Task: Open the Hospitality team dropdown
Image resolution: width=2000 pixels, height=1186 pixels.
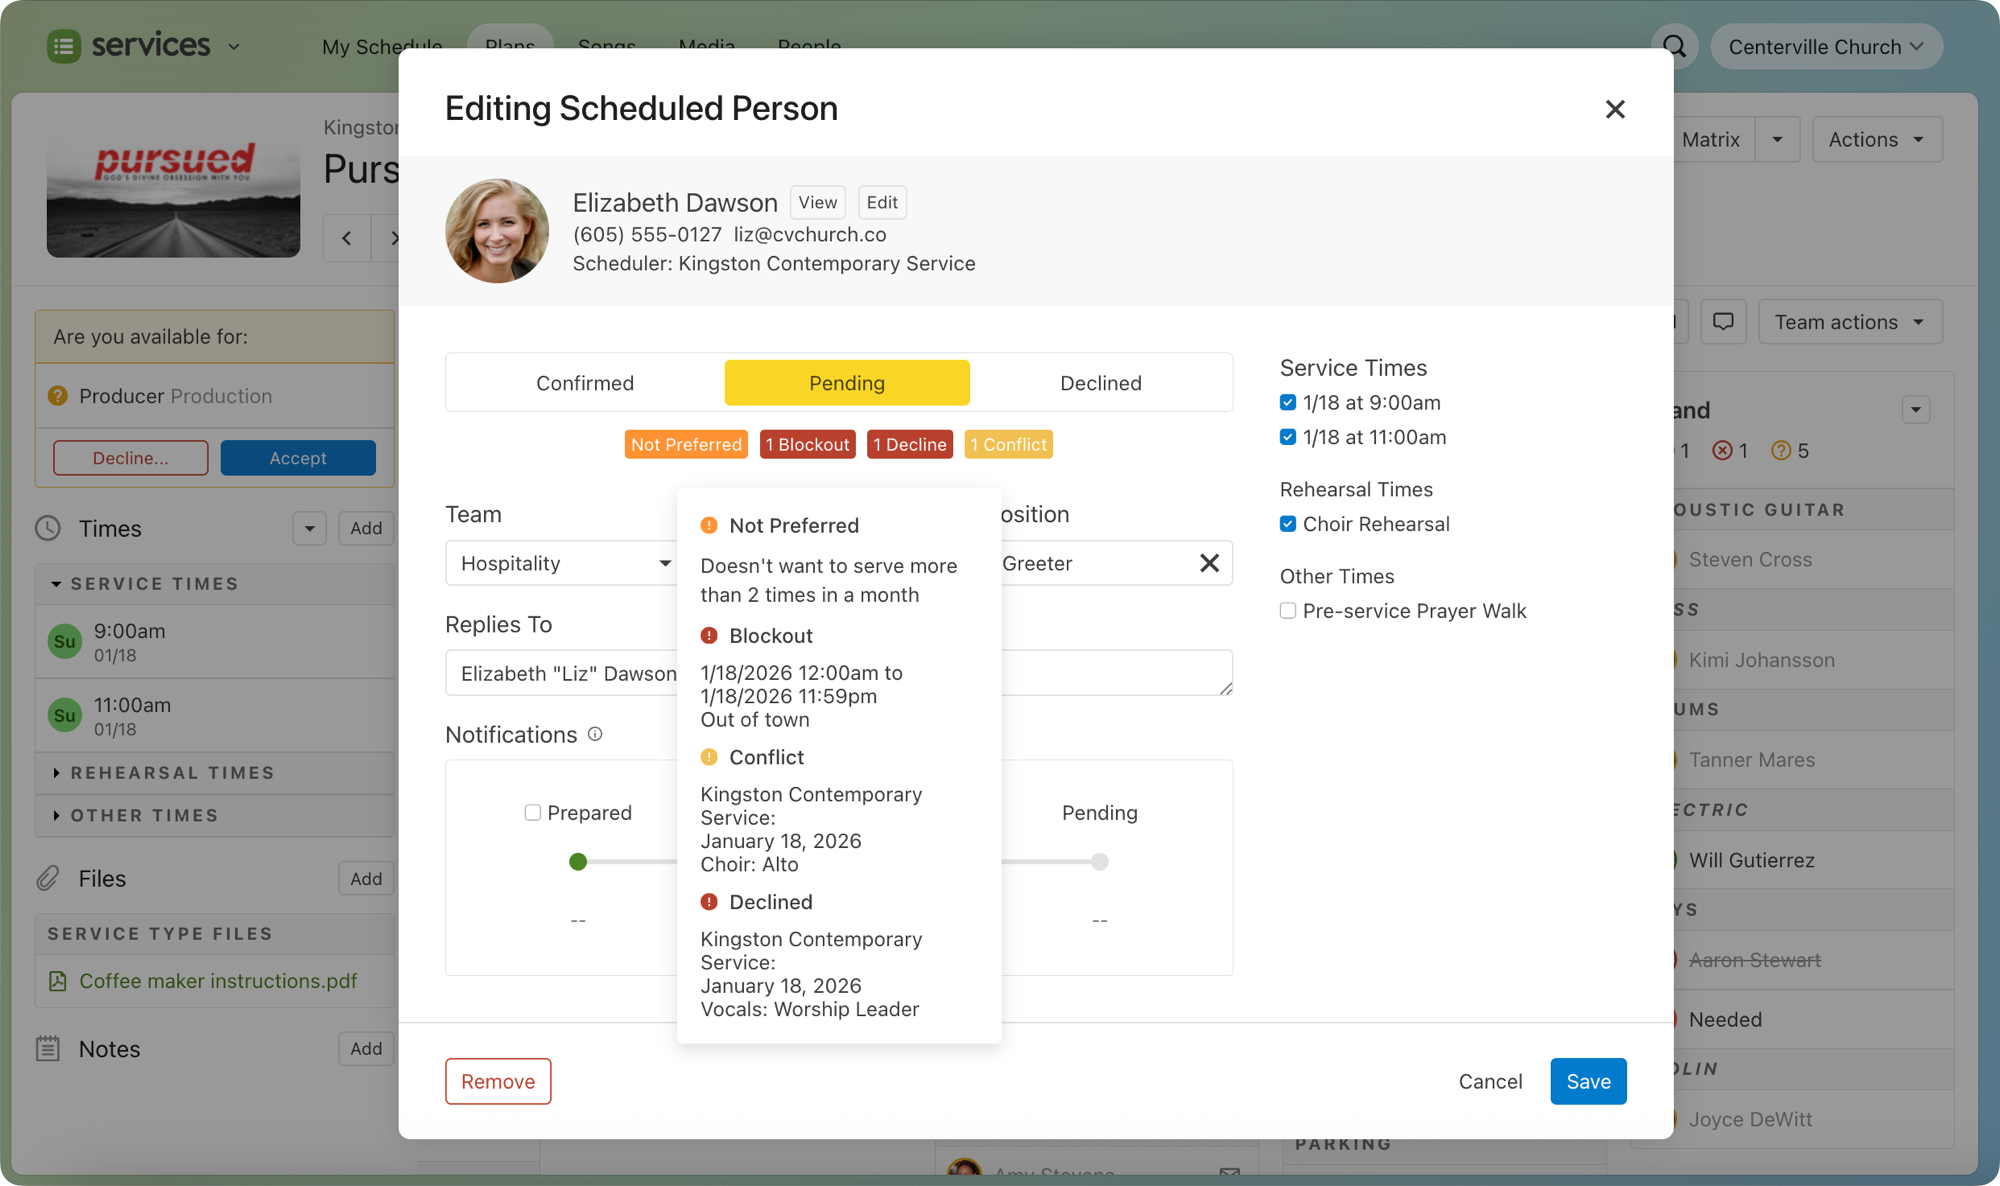Action: [x=560, y=563]
